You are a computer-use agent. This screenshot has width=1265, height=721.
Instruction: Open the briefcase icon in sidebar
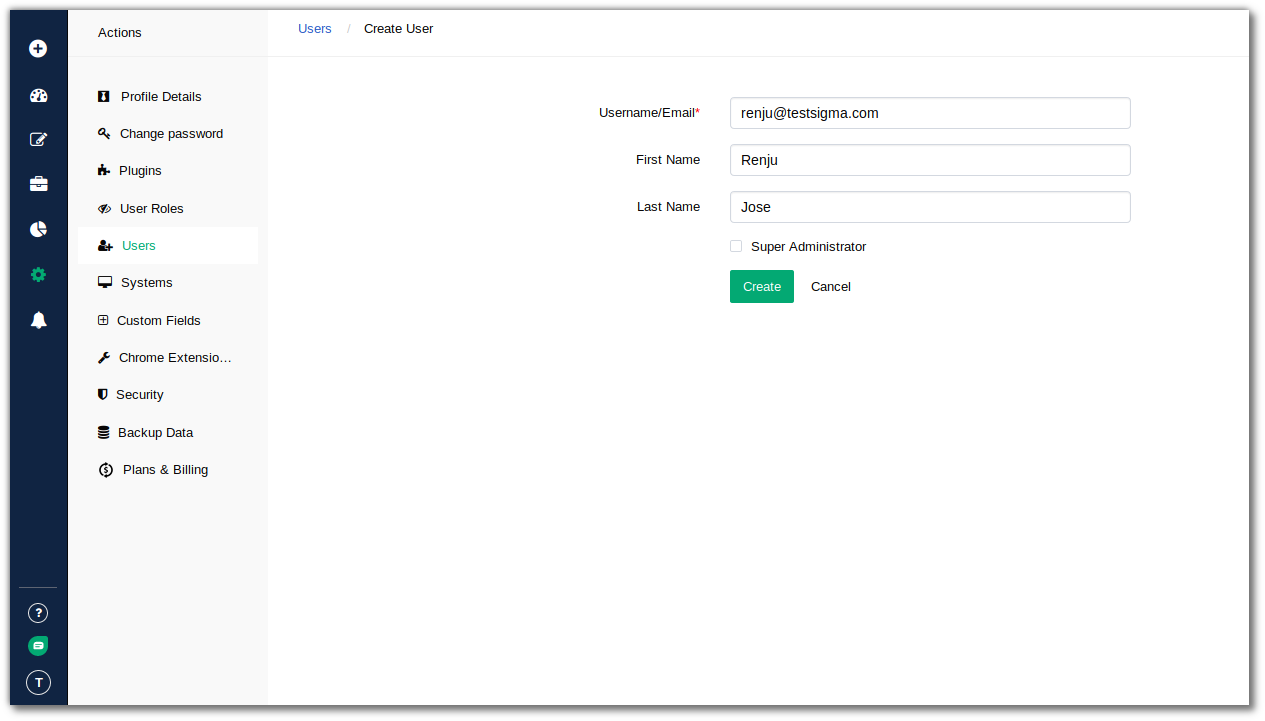[38, 184]
